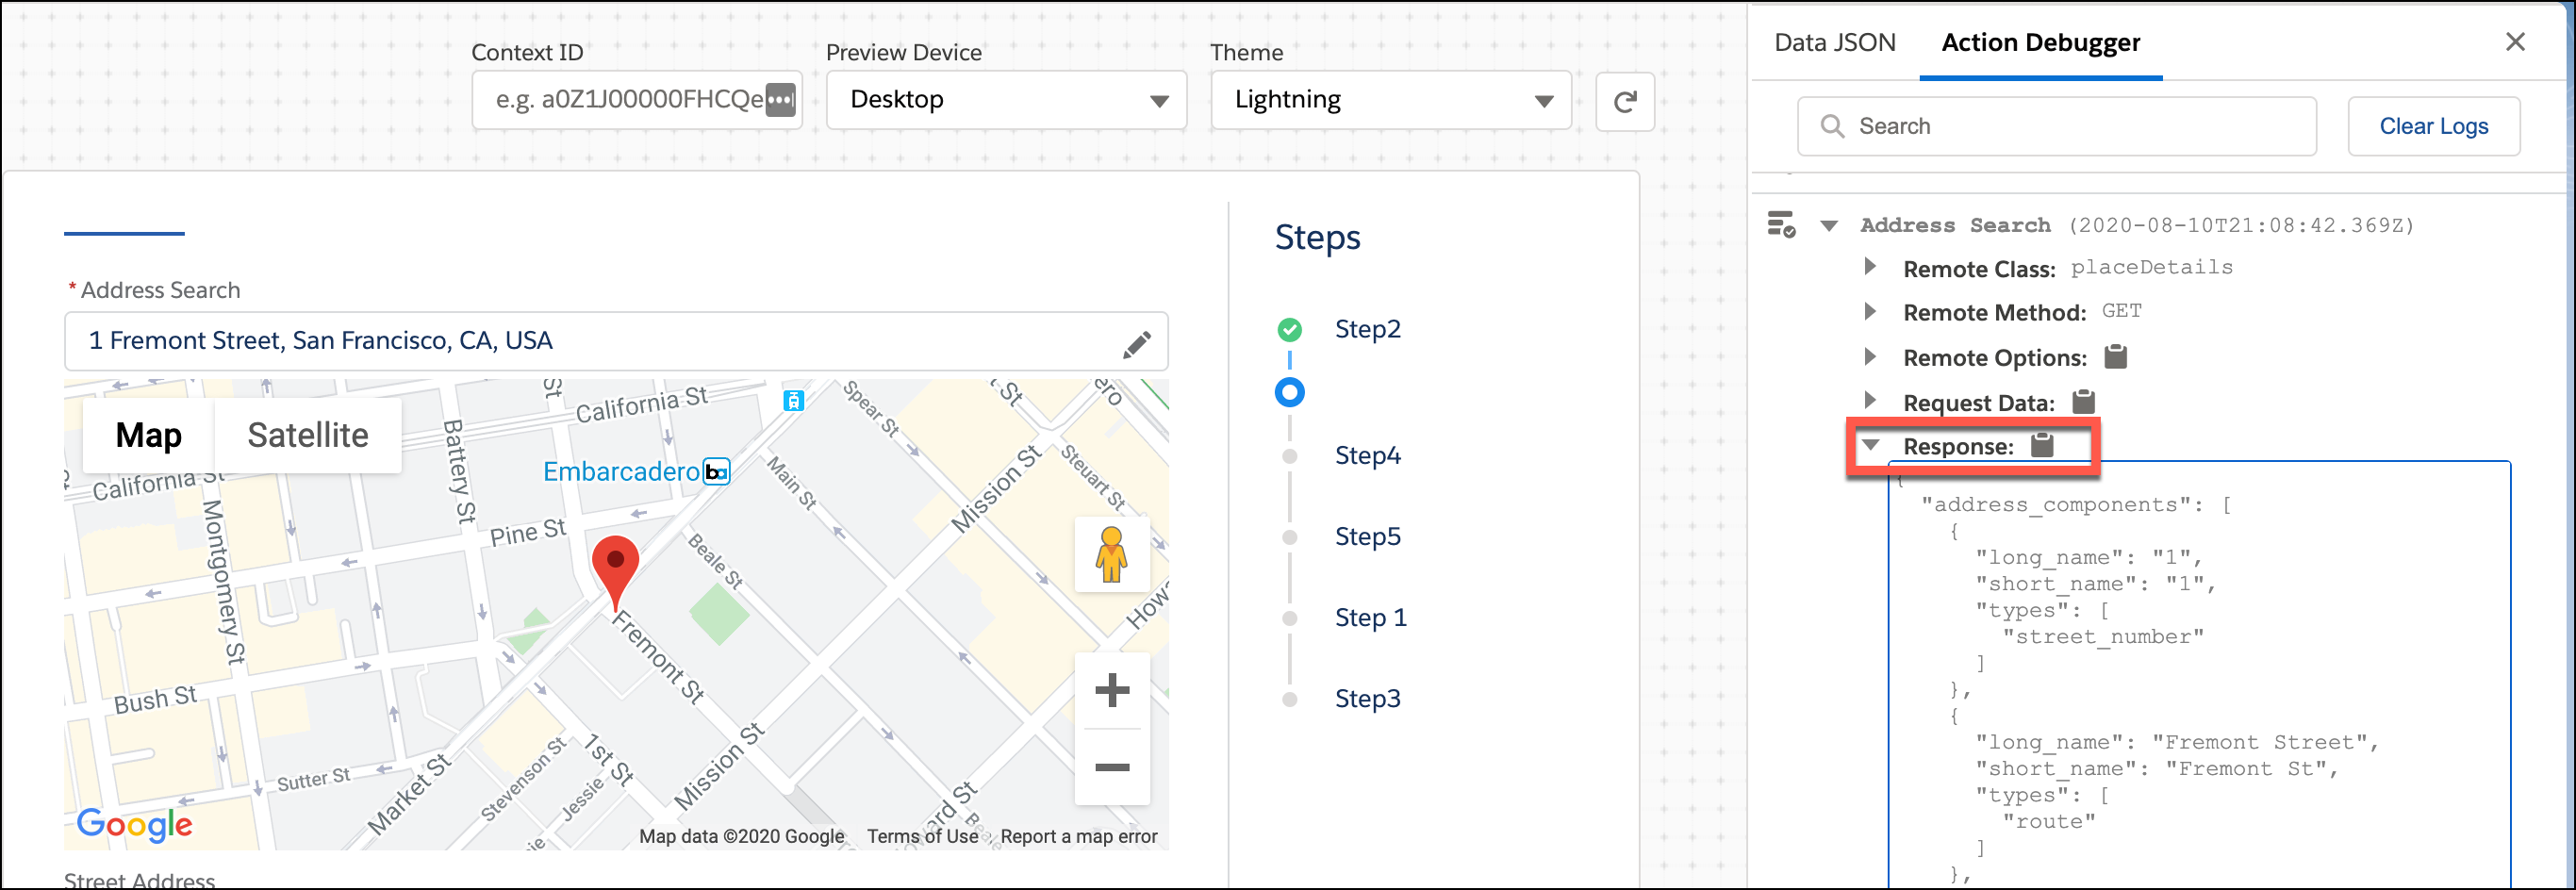Zoom in using the map plus control
This screenshot has width=2576, height=890.
1112,691
